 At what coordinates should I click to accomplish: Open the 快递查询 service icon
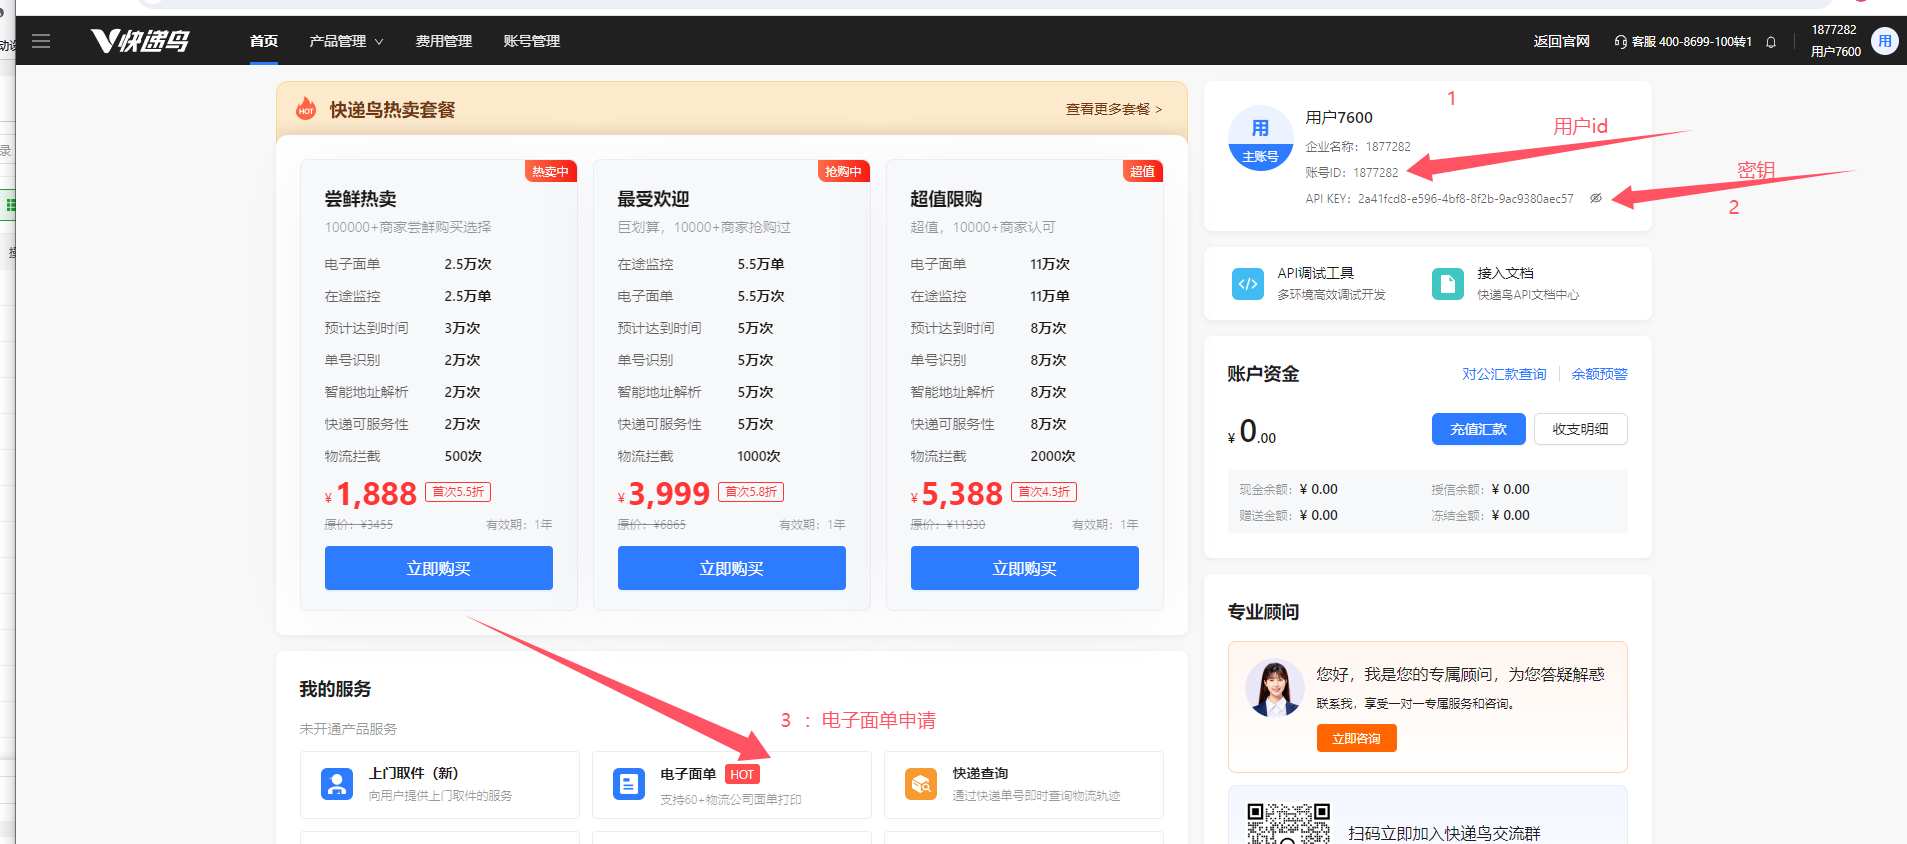pyautogui.click(x=921, y=784)
